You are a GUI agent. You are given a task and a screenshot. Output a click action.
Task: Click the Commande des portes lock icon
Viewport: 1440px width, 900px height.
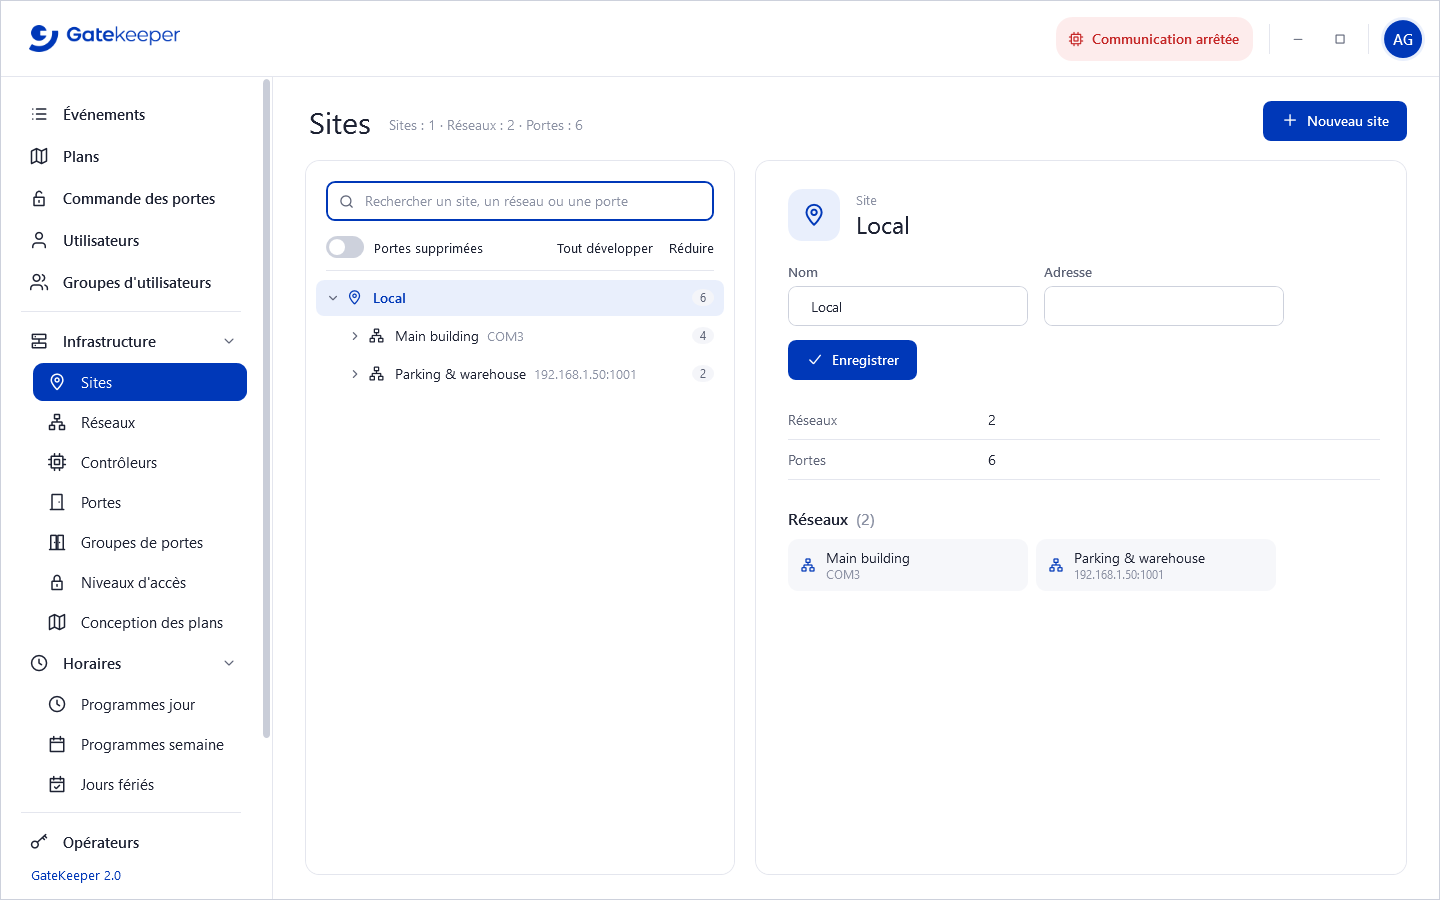click(x=39, y=198)
